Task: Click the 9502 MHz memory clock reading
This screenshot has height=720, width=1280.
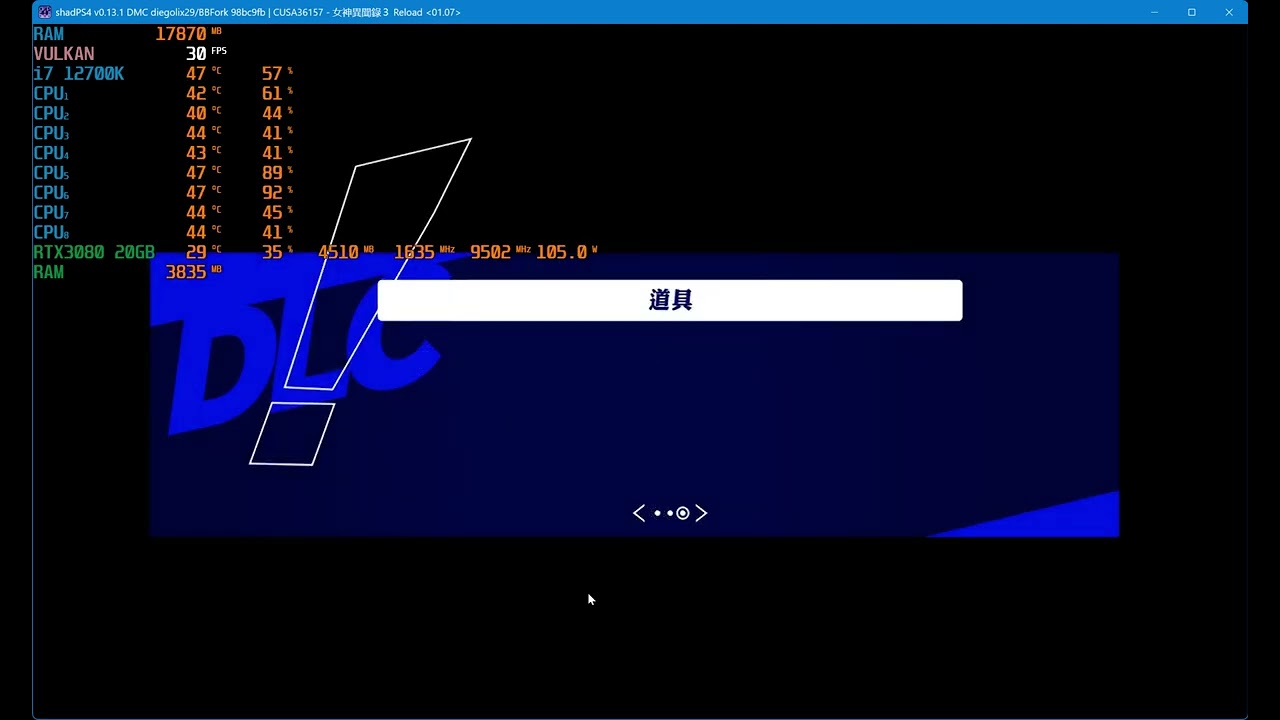Action: [x=500, y=252]
